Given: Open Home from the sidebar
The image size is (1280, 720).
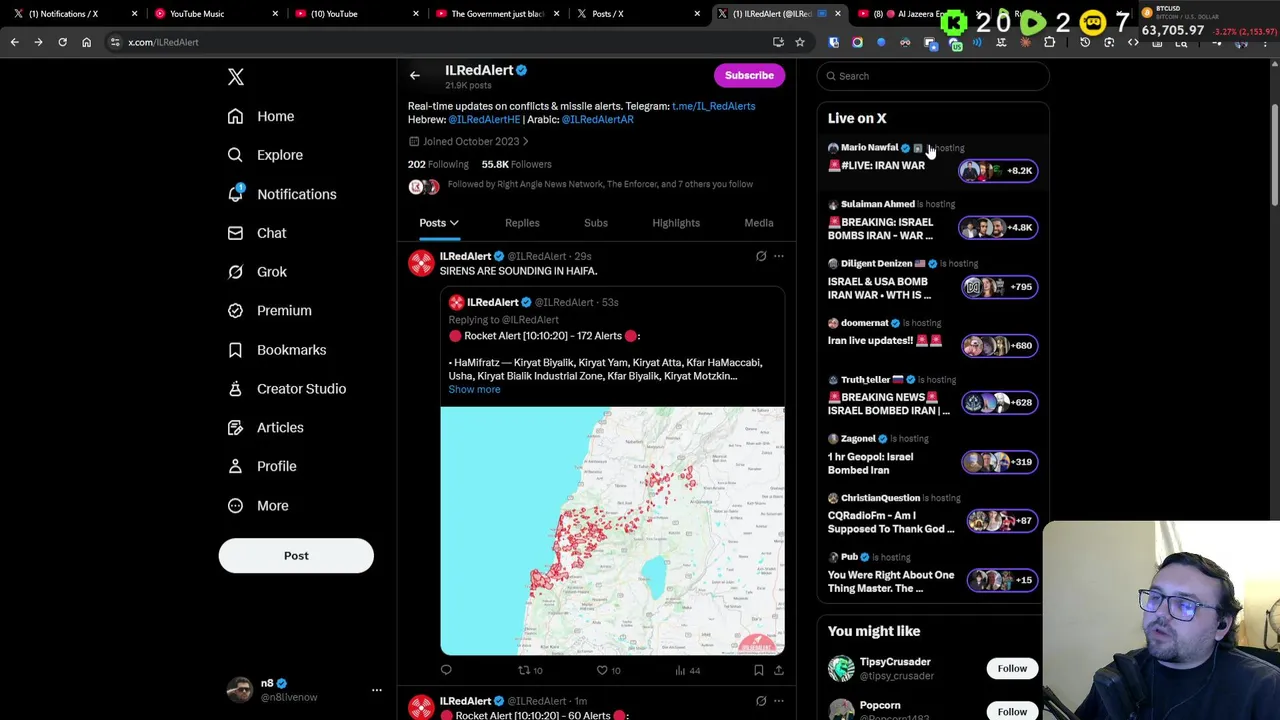Looking at the screenshot, I should click(x=261, y=116).
